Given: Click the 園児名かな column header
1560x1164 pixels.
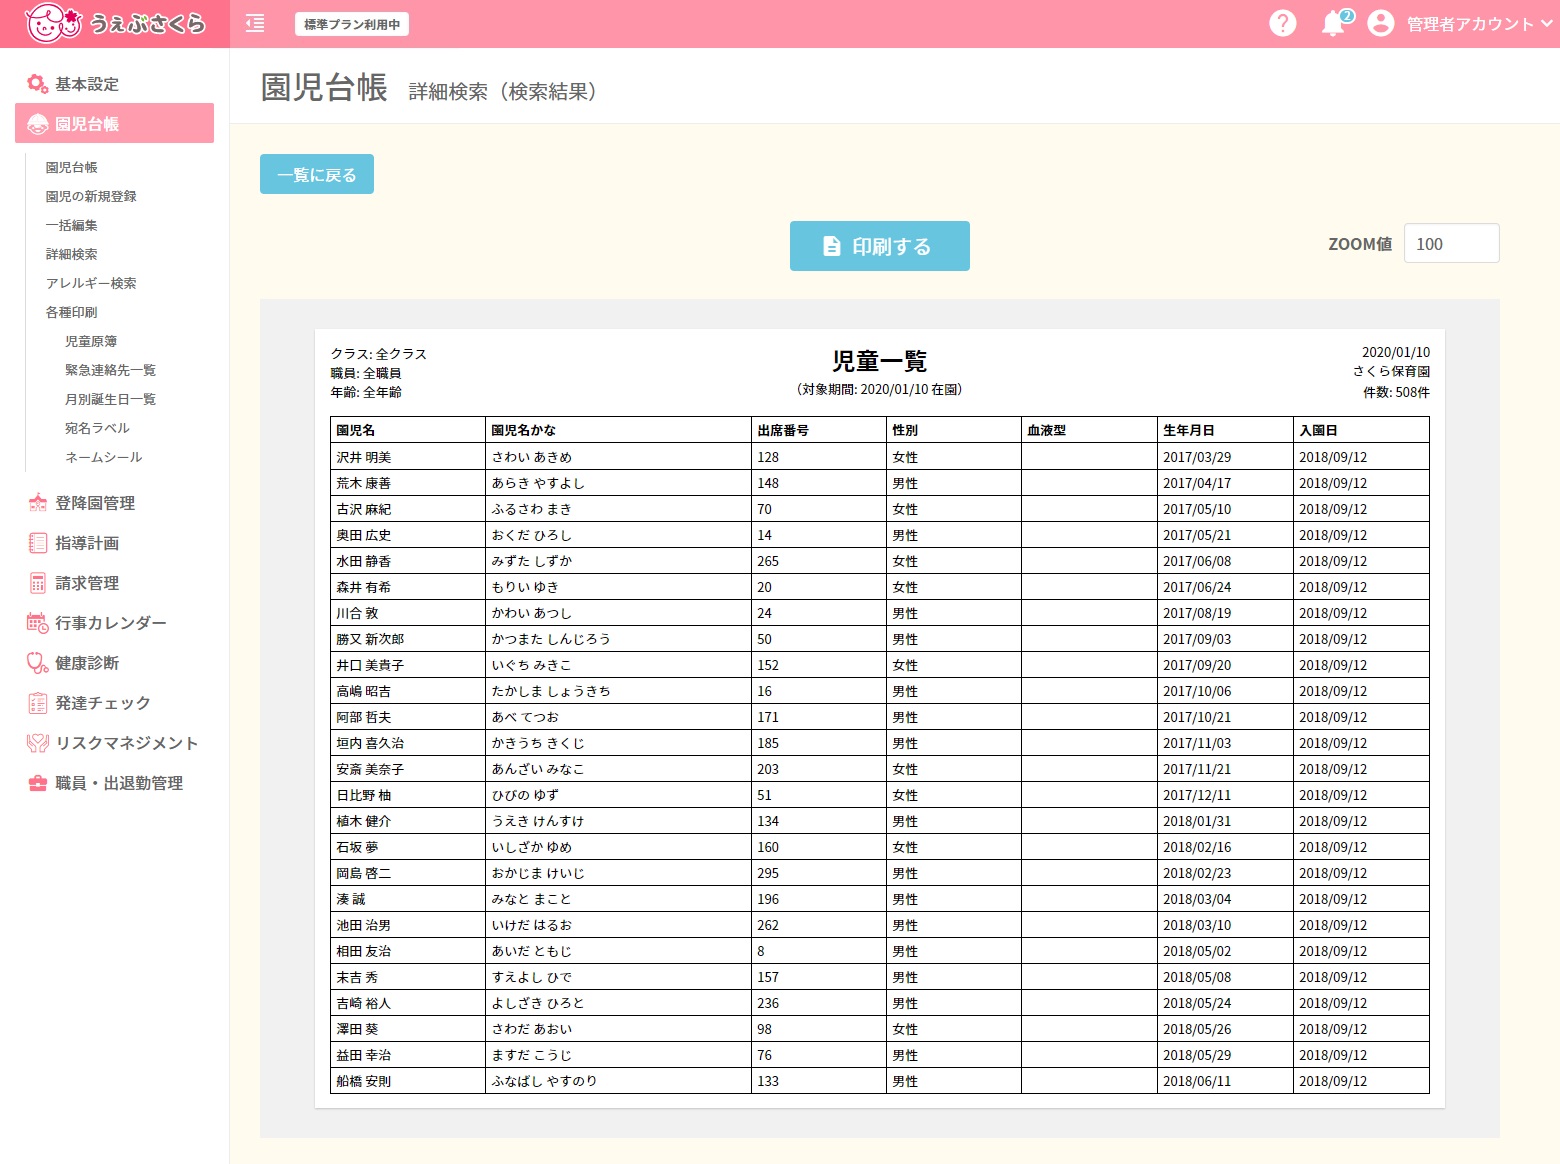Looking at the screenshot, I should point(618,430).
